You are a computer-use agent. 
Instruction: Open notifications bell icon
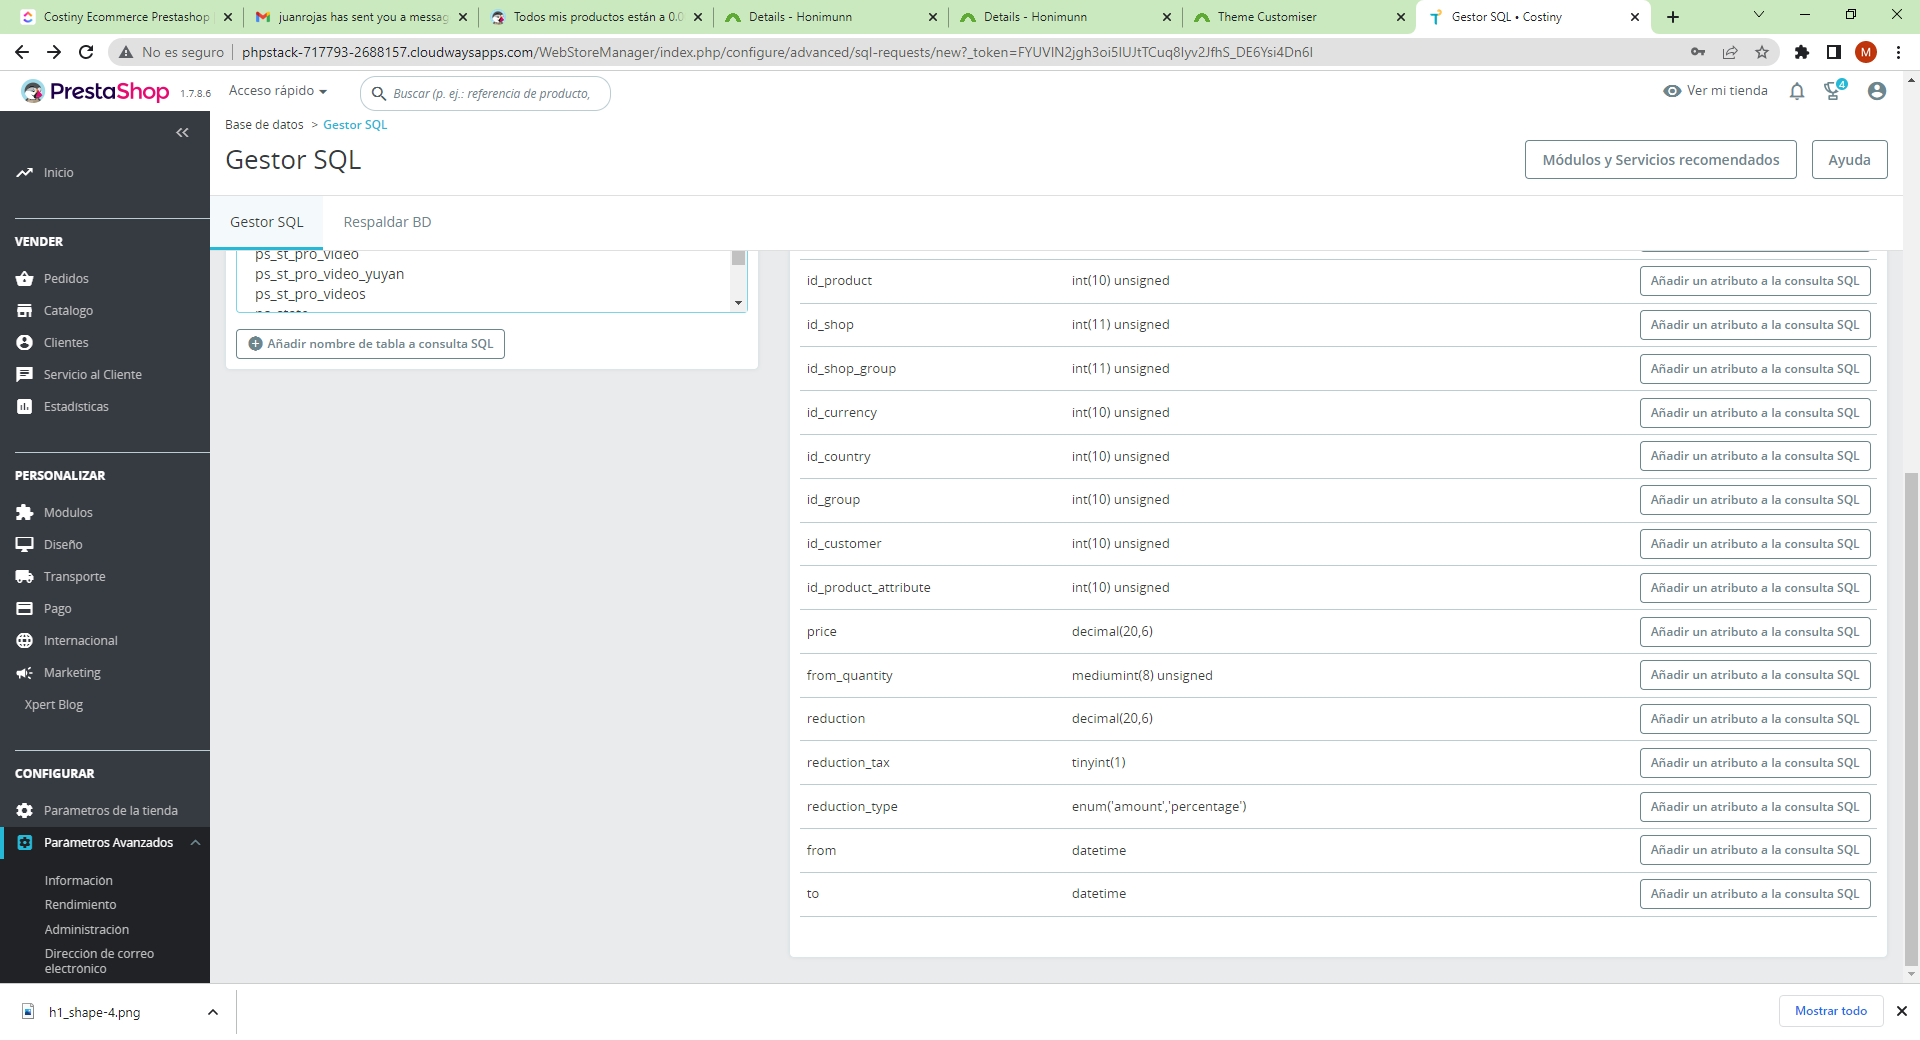tap(1797, 91)
